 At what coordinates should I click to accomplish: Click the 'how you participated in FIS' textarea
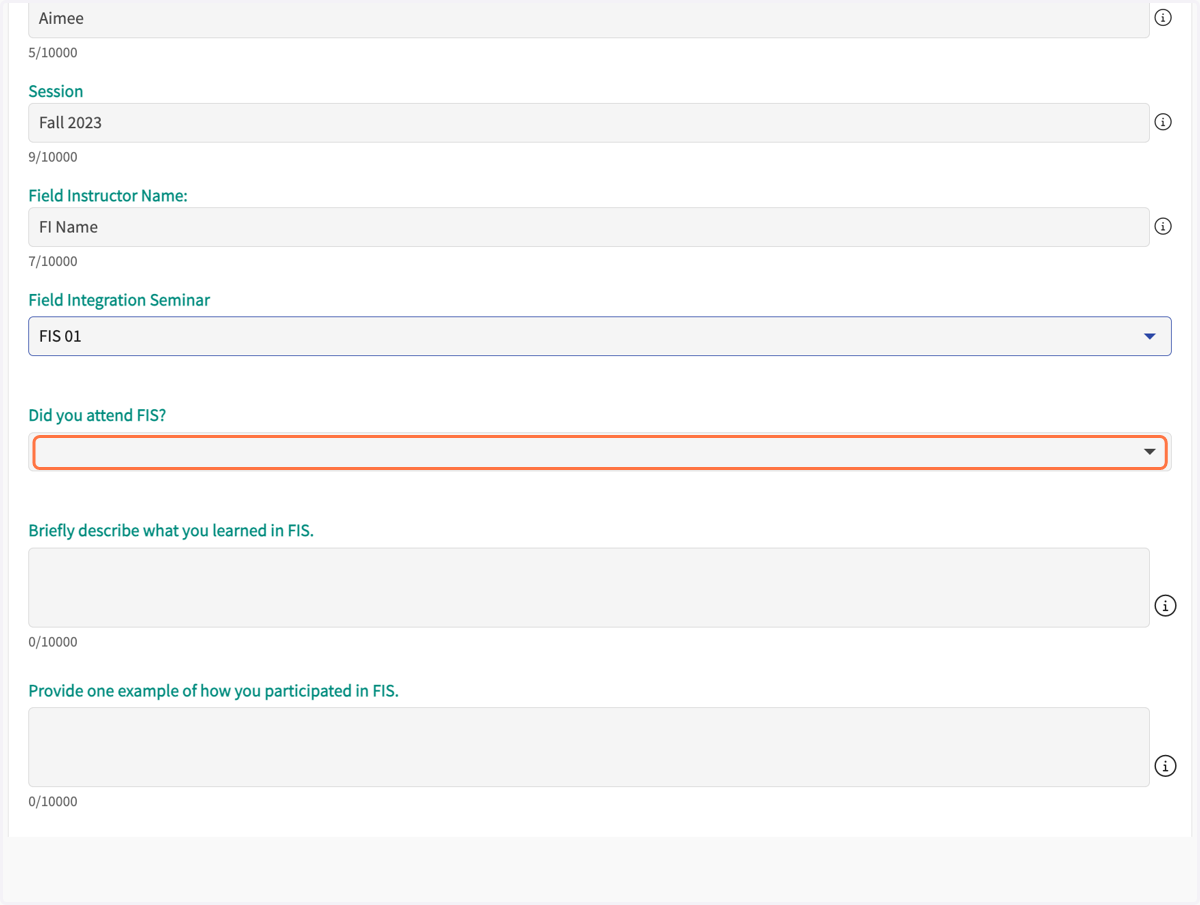589,747
